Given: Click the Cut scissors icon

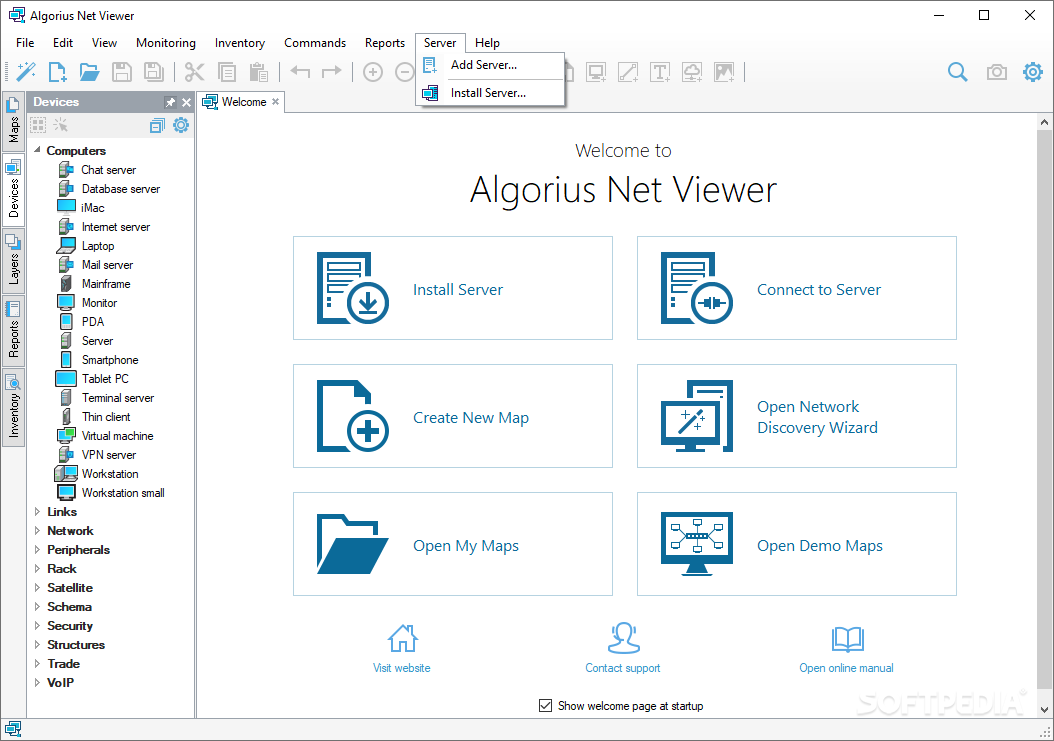Looking at the screenshot, I should click(x=194, y=71).
